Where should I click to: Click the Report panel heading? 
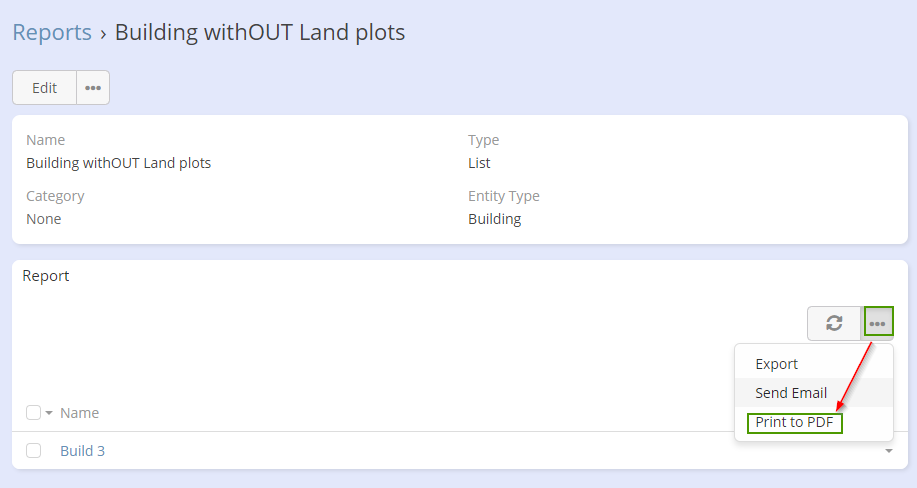pyautogui.click(x=46, y=276)
